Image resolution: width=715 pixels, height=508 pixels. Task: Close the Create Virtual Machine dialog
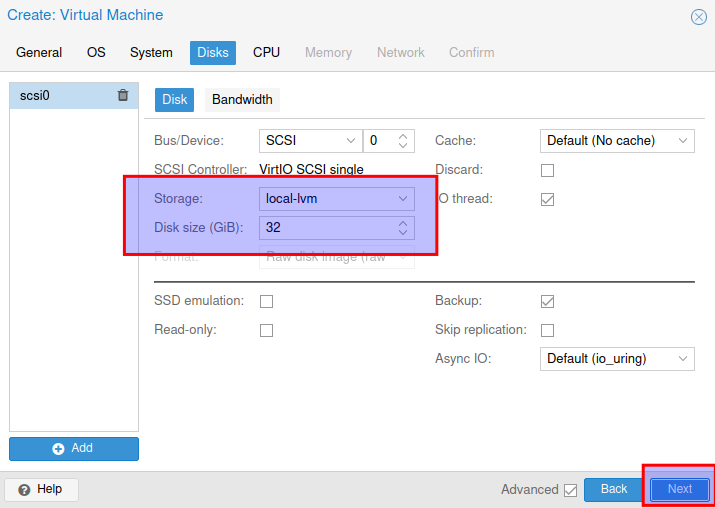coord(698,17)
